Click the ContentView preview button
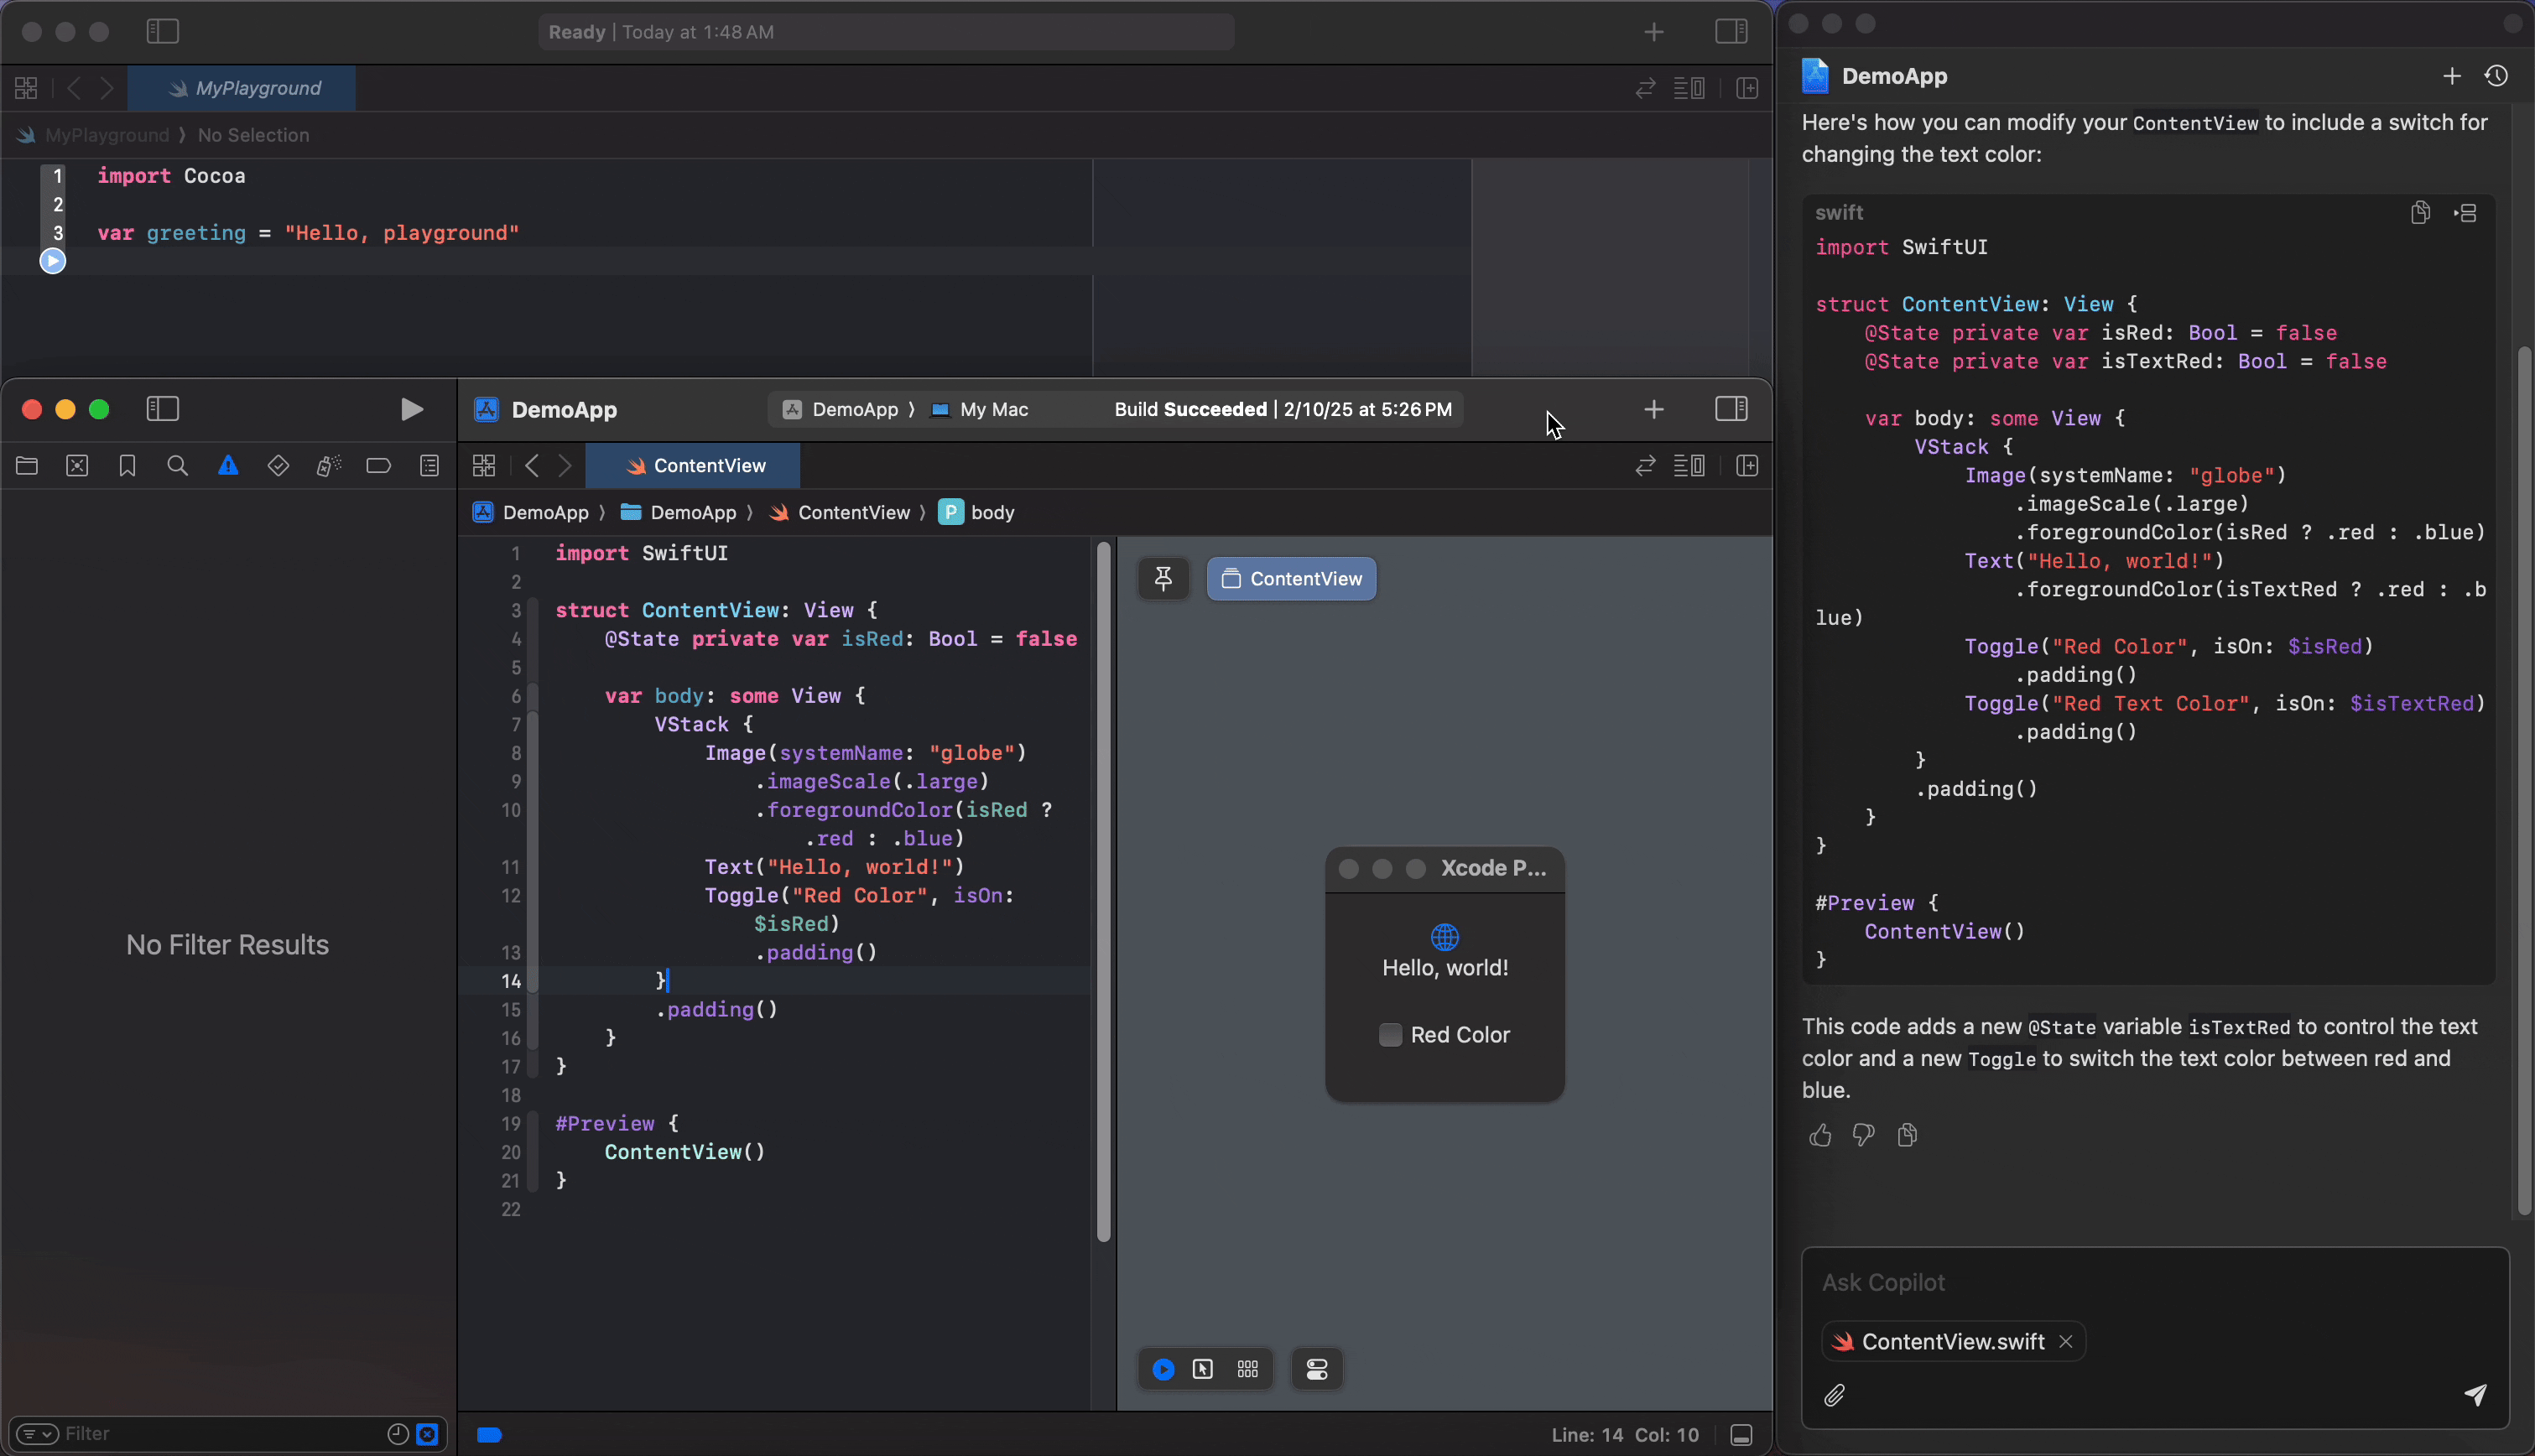 (1291, 579)
